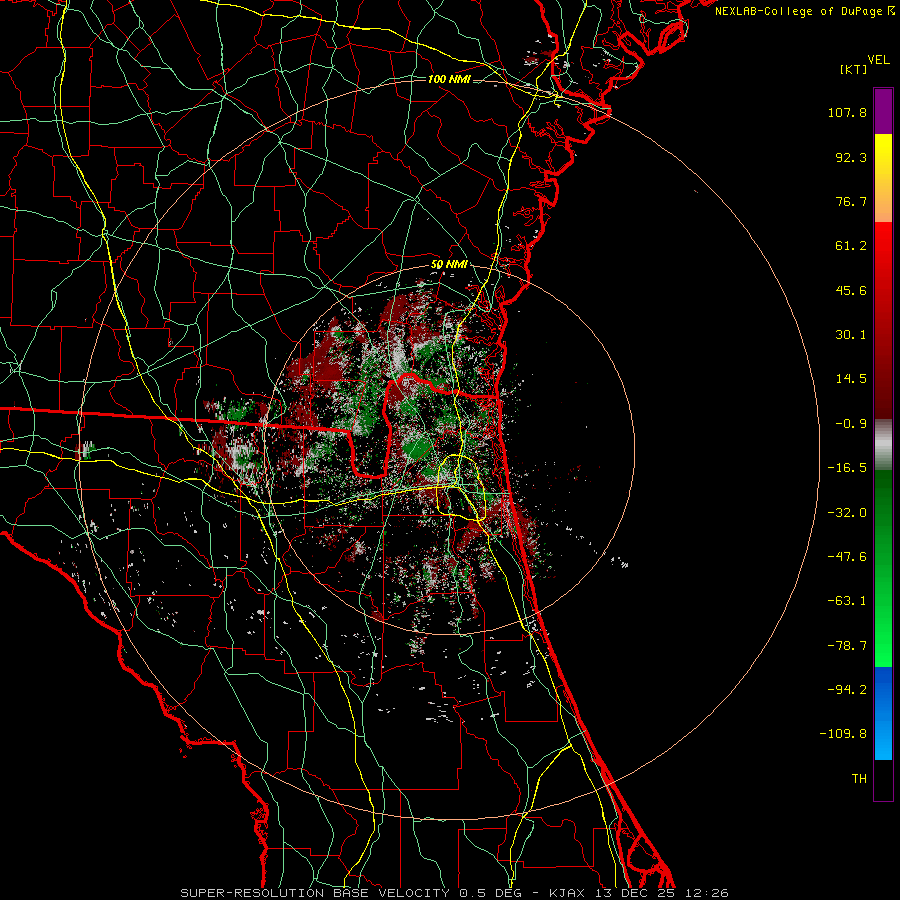Select the 30.1 velocity scale value
Viewport: 900px width, 900px height.
tap(851, 335)
